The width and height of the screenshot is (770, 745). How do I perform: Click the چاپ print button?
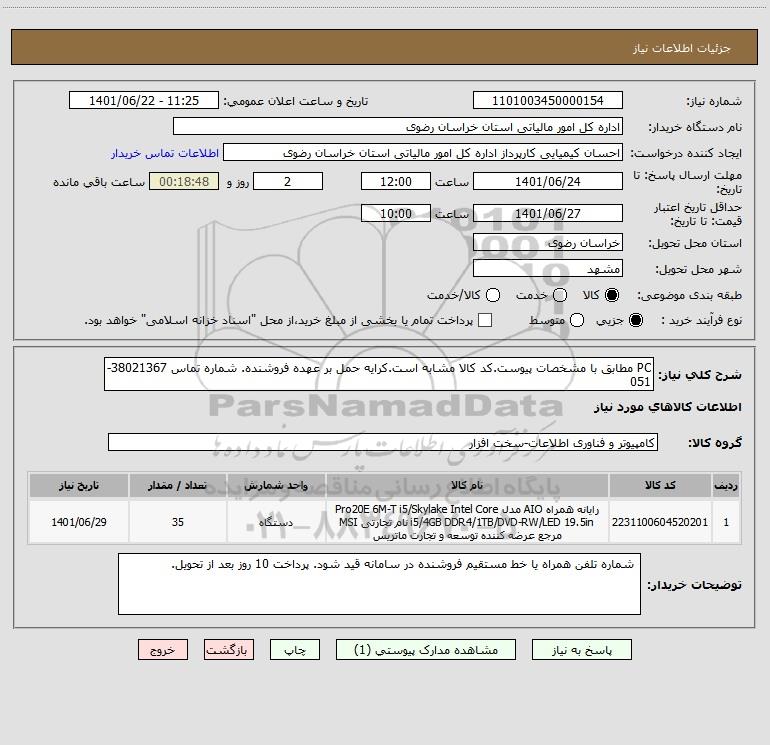(295, 650)
